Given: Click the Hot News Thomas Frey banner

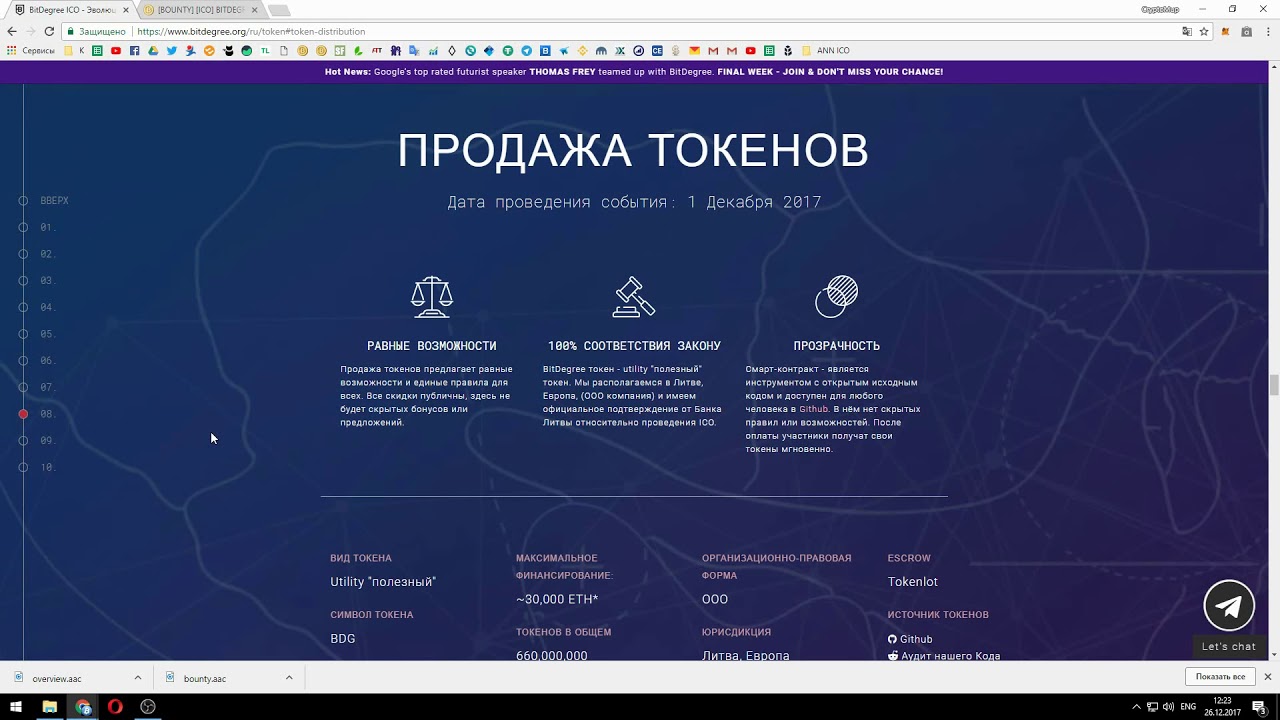Looking at the screenshot, I should pos(634,72).
